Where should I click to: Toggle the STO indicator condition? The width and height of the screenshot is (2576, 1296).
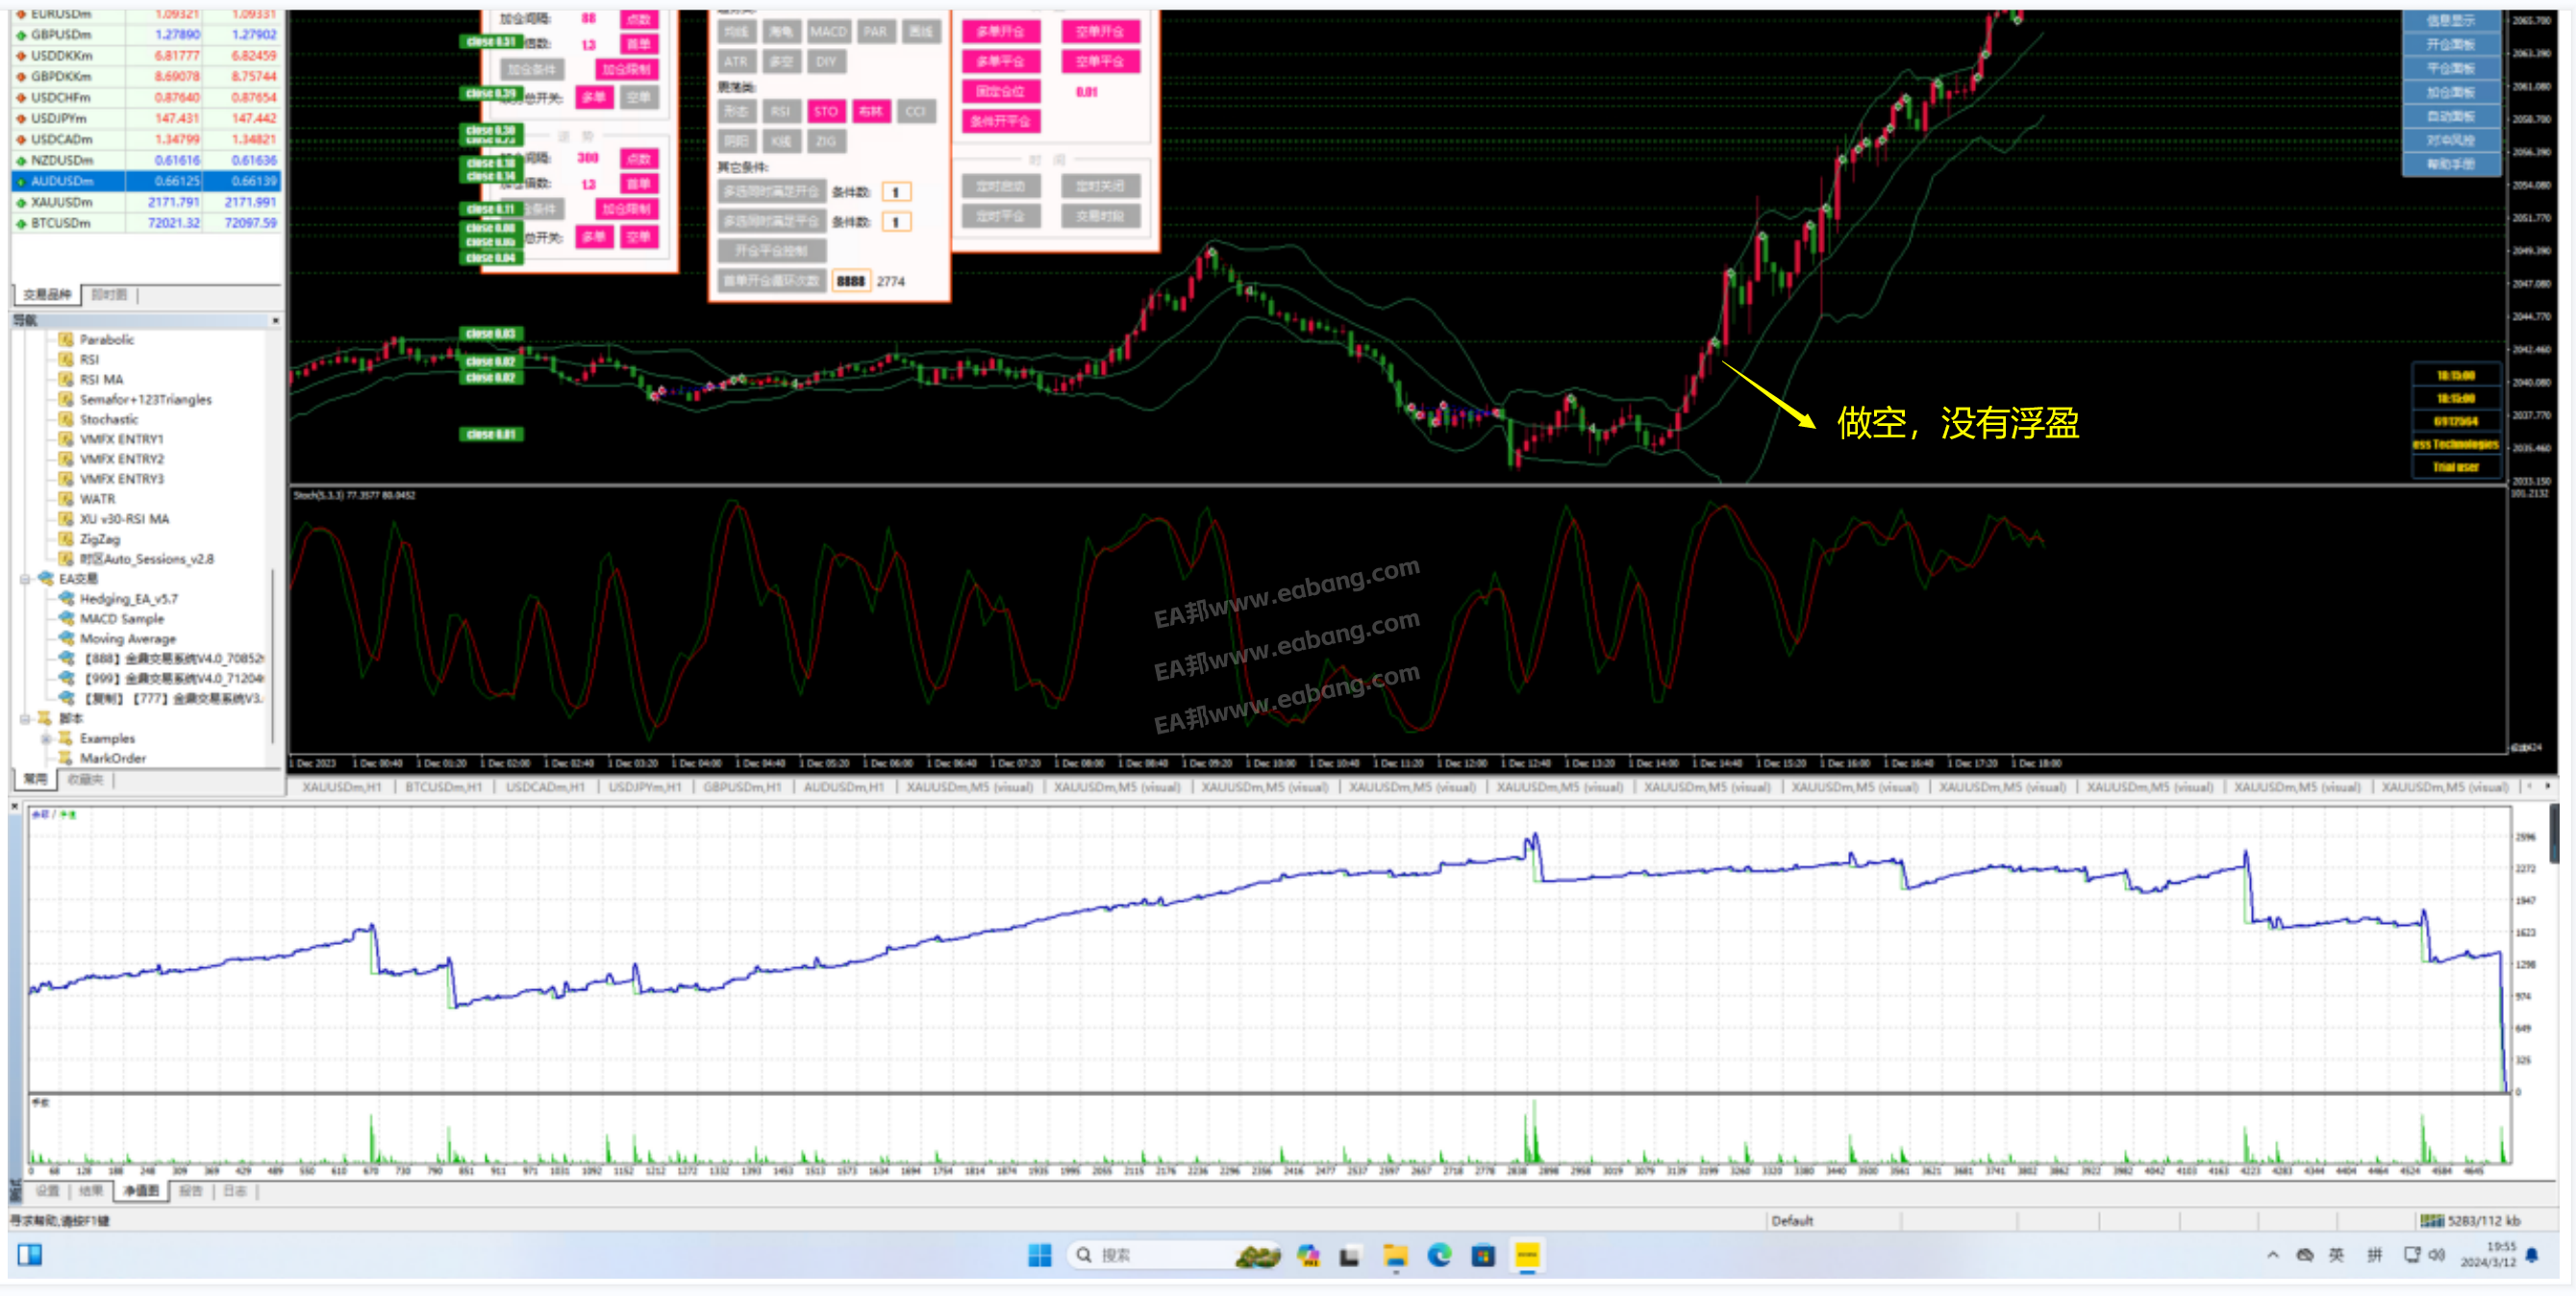[825, 112]
